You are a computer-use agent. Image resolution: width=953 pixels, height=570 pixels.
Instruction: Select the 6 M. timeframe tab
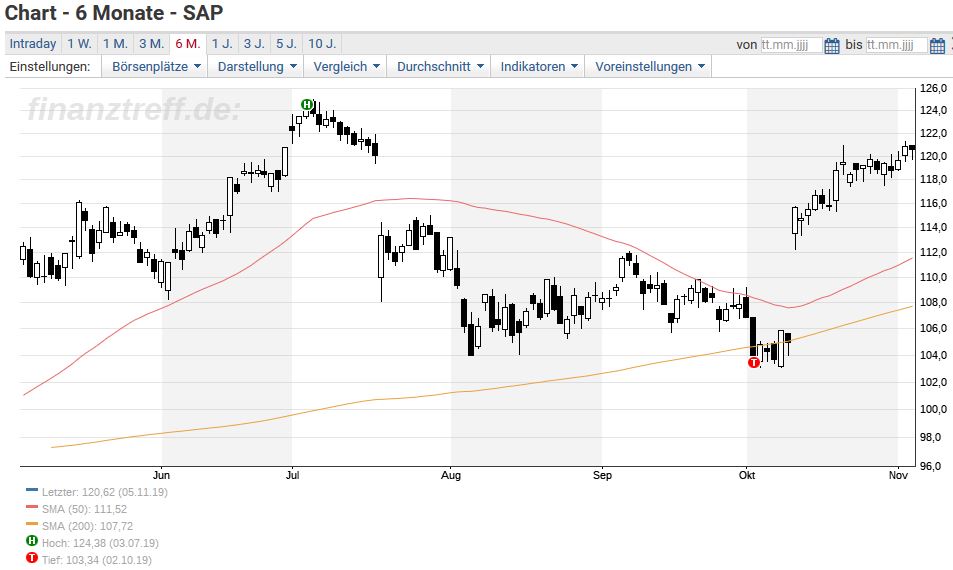pyautogui.click(x=188, y=44)
